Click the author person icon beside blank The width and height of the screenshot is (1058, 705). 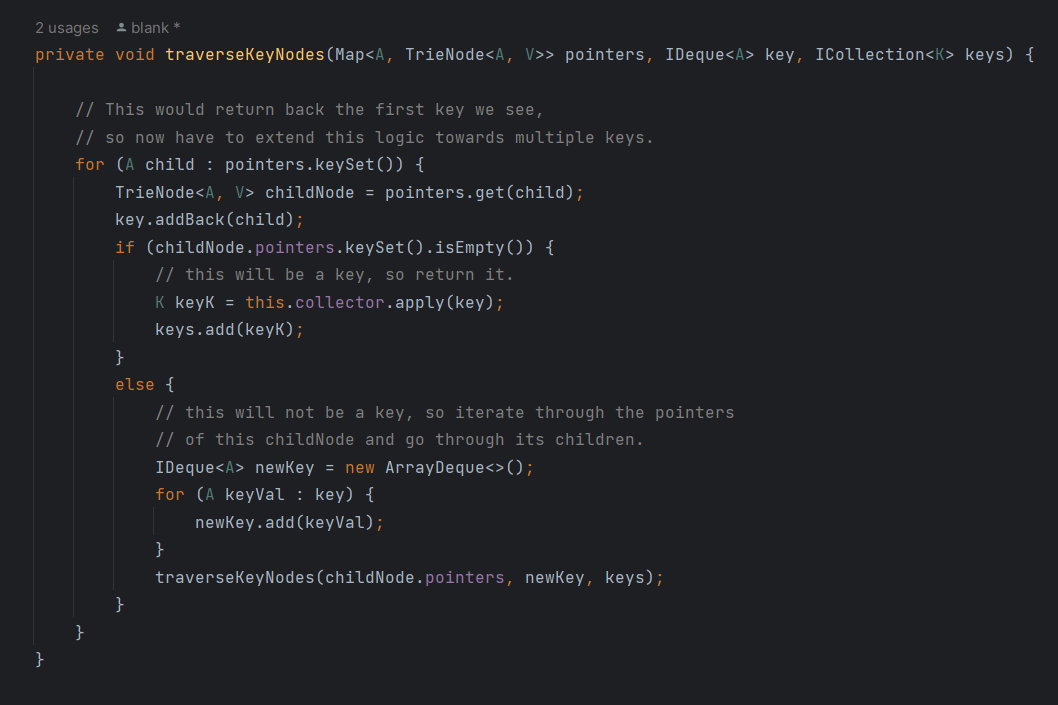[x=122, y=28]
